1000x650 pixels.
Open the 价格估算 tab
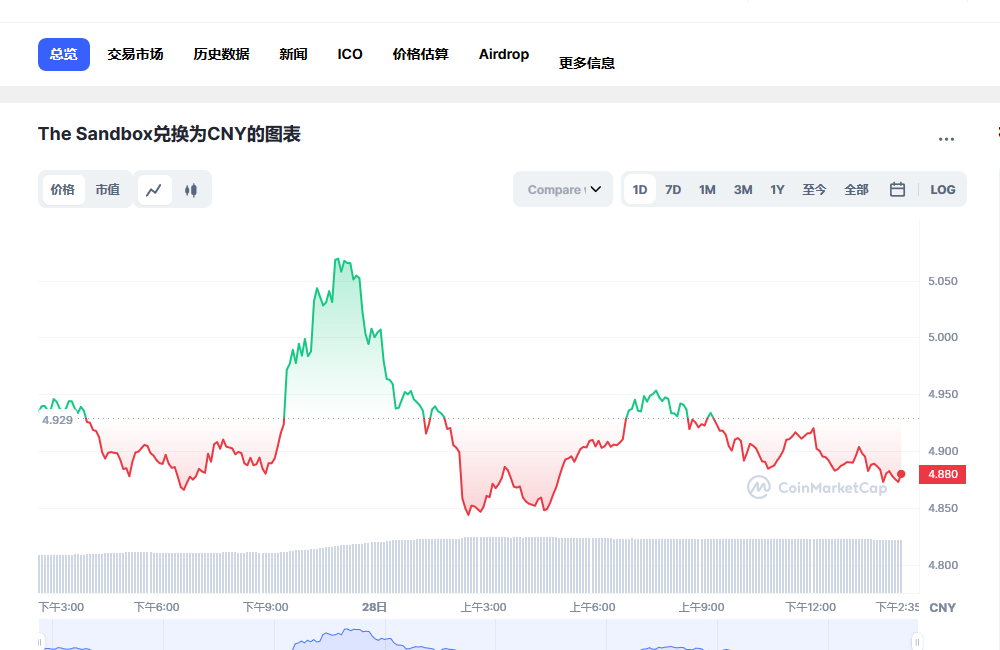421,54
